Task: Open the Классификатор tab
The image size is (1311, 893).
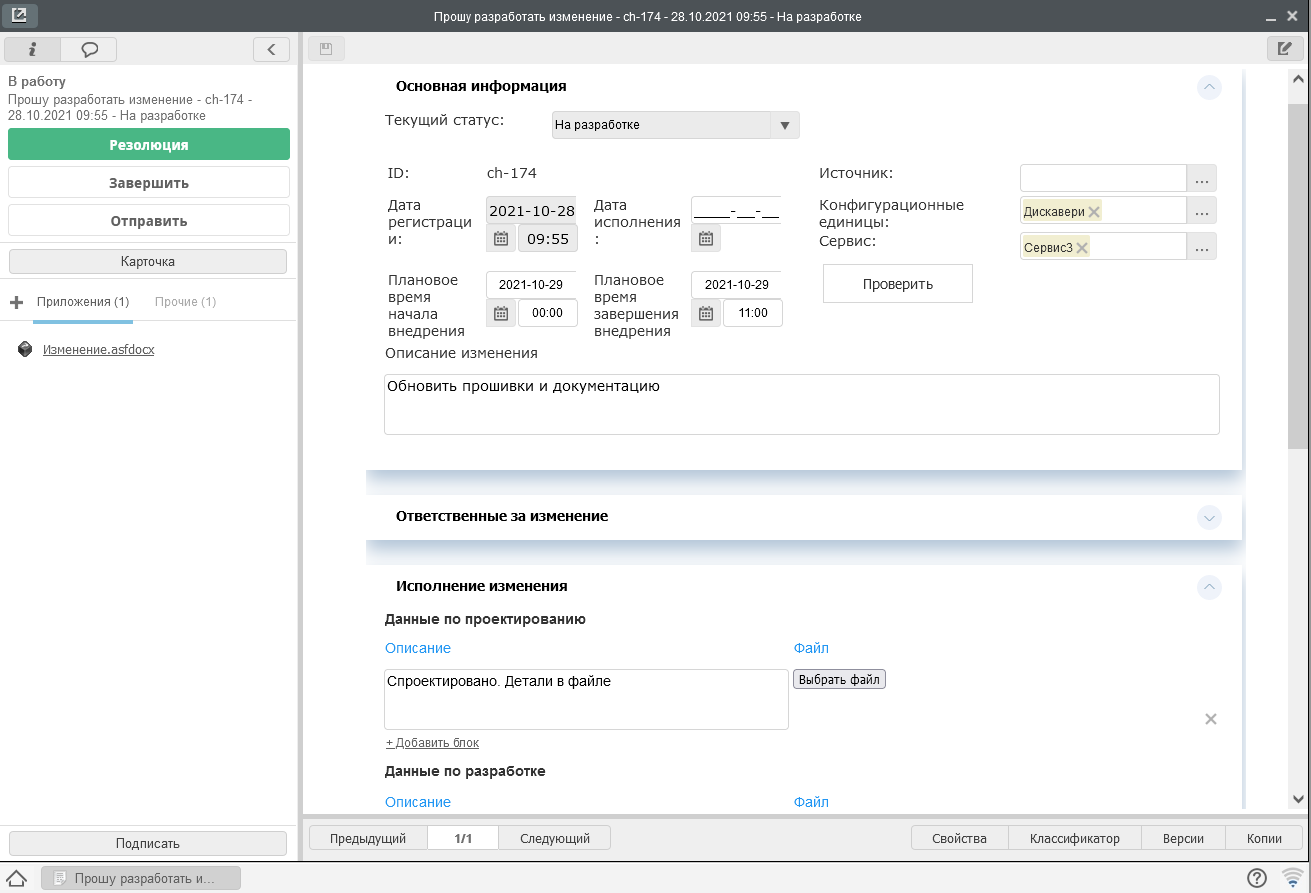Action: [x=1075, y=839]
